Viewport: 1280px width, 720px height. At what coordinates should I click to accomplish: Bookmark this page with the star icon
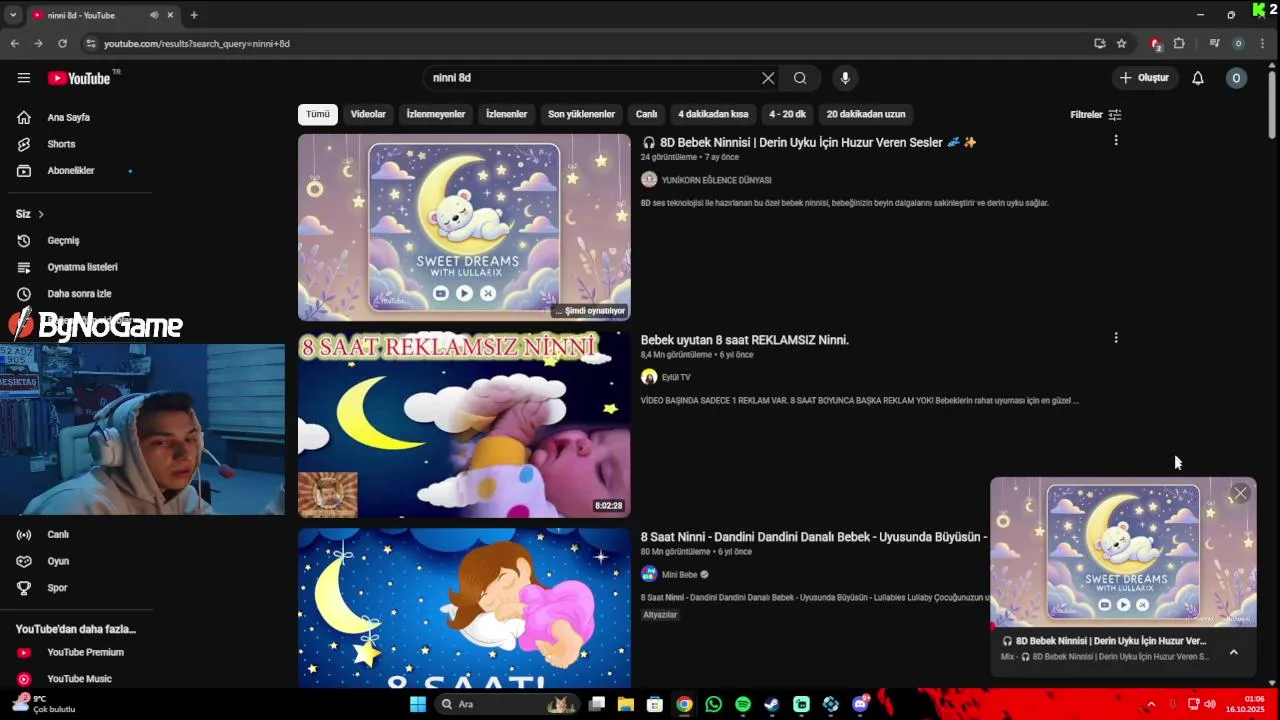(x=1122, y=43)
